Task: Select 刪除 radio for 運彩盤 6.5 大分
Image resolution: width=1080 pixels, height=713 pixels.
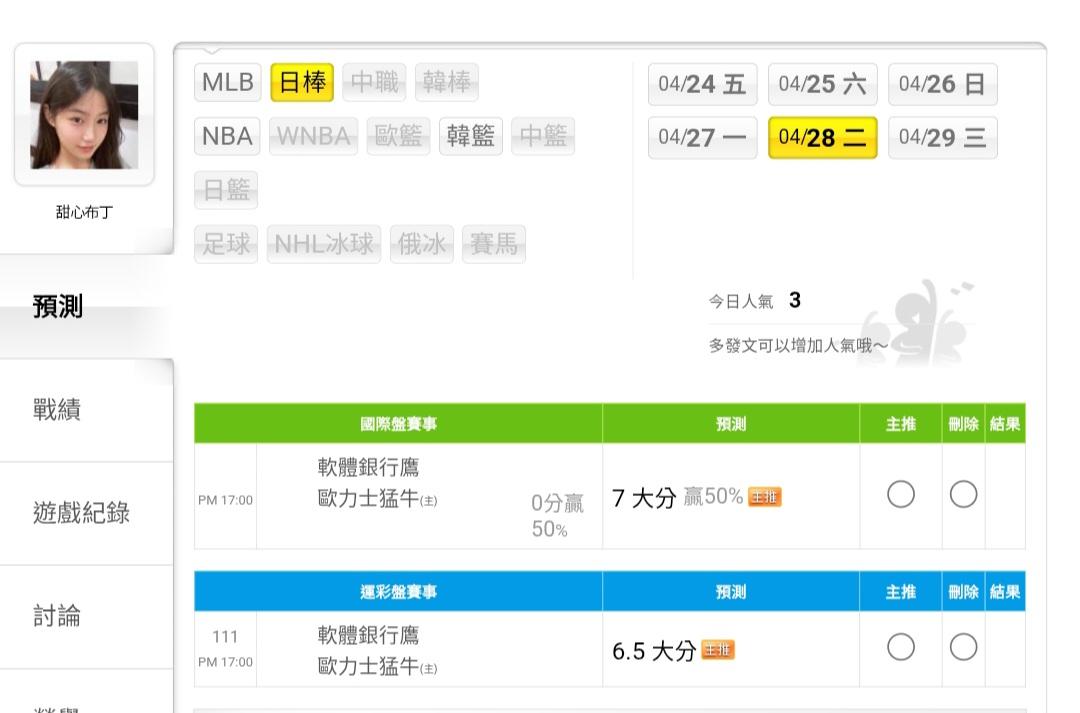Action: click(x=963, y=648)
